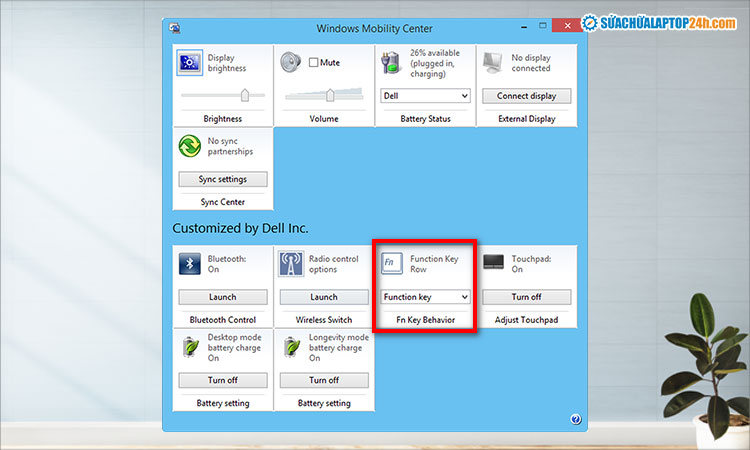
Task: Click the Touchpad icon
Action: click(x=493, y=262)
